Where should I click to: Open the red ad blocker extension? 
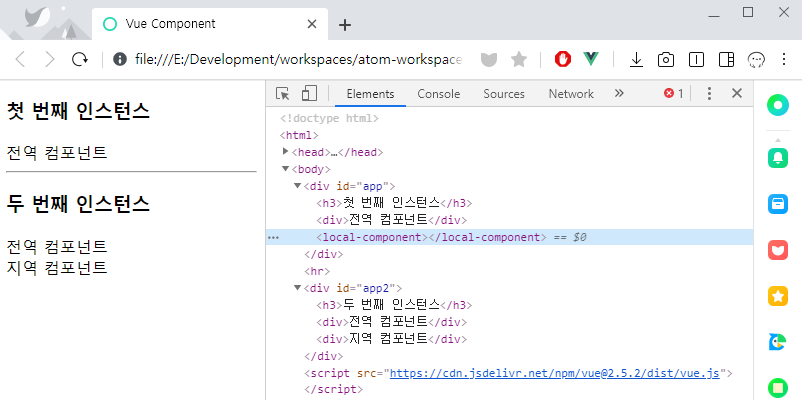tap(563, 59)
